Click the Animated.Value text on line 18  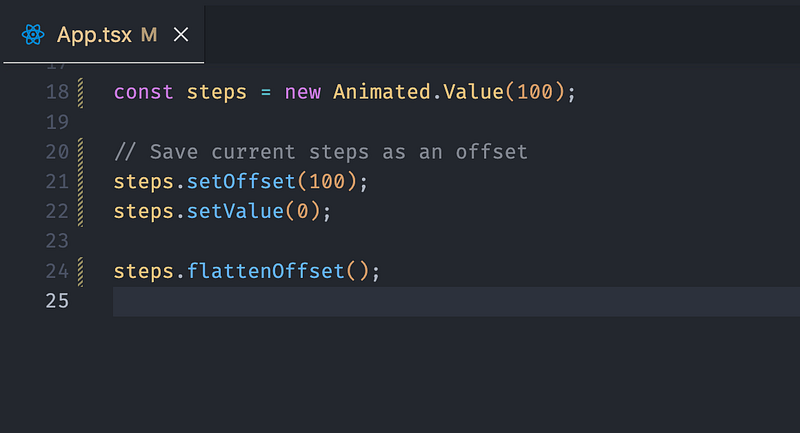point(418,92)
